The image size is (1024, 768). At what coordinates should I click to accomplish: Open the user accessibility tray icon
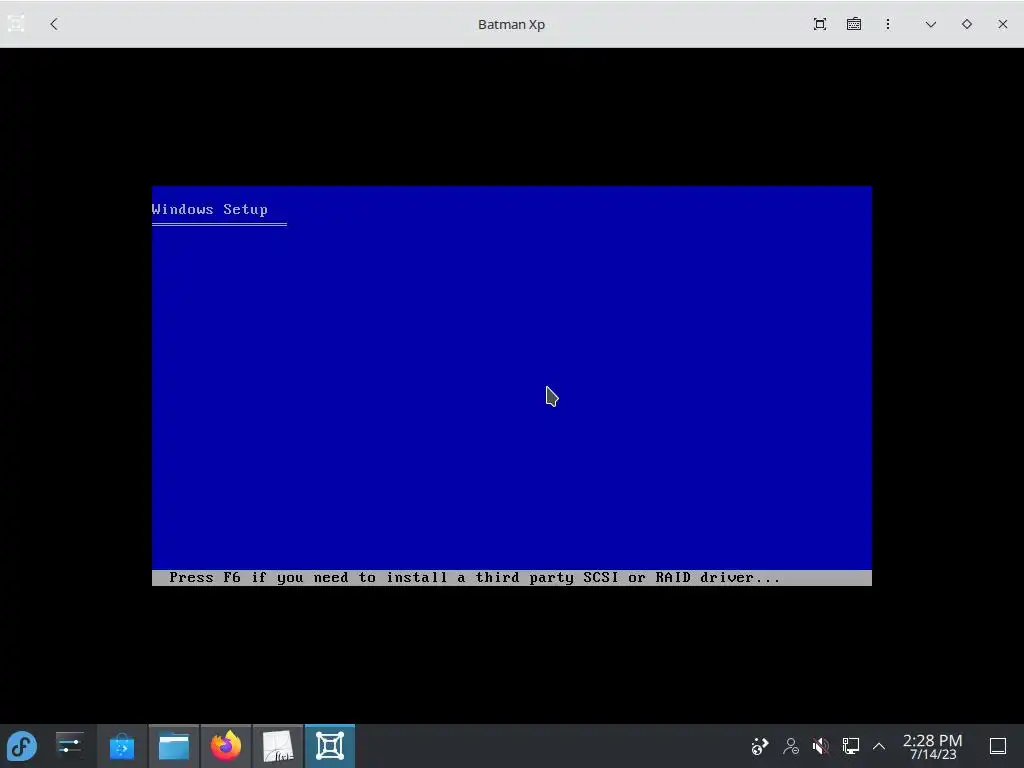pos(791,746)
